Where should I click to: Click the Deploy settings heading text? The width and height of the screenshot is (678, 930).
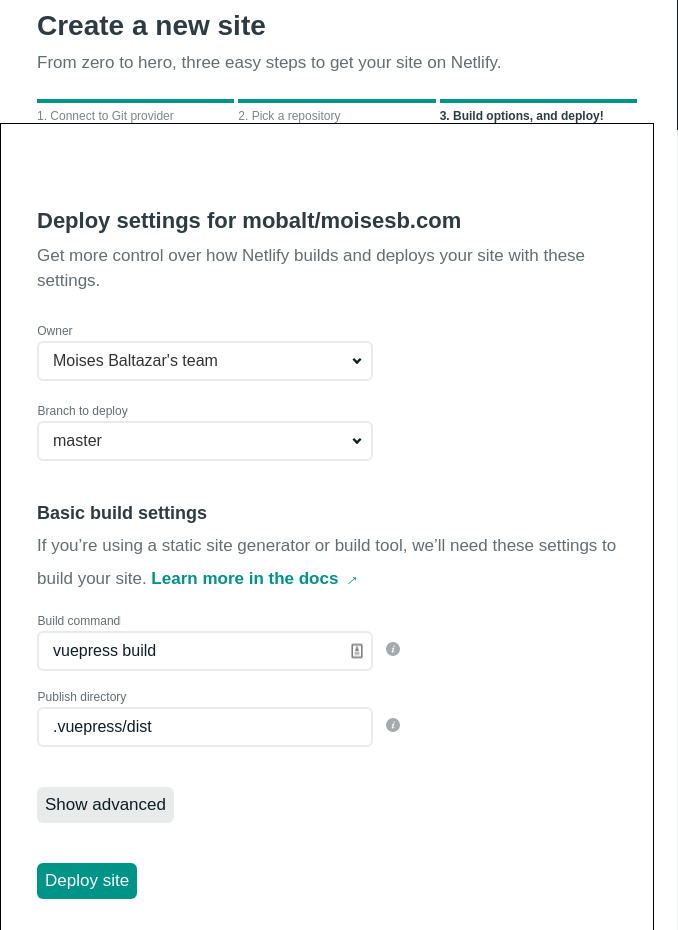(x=249, y=221)
